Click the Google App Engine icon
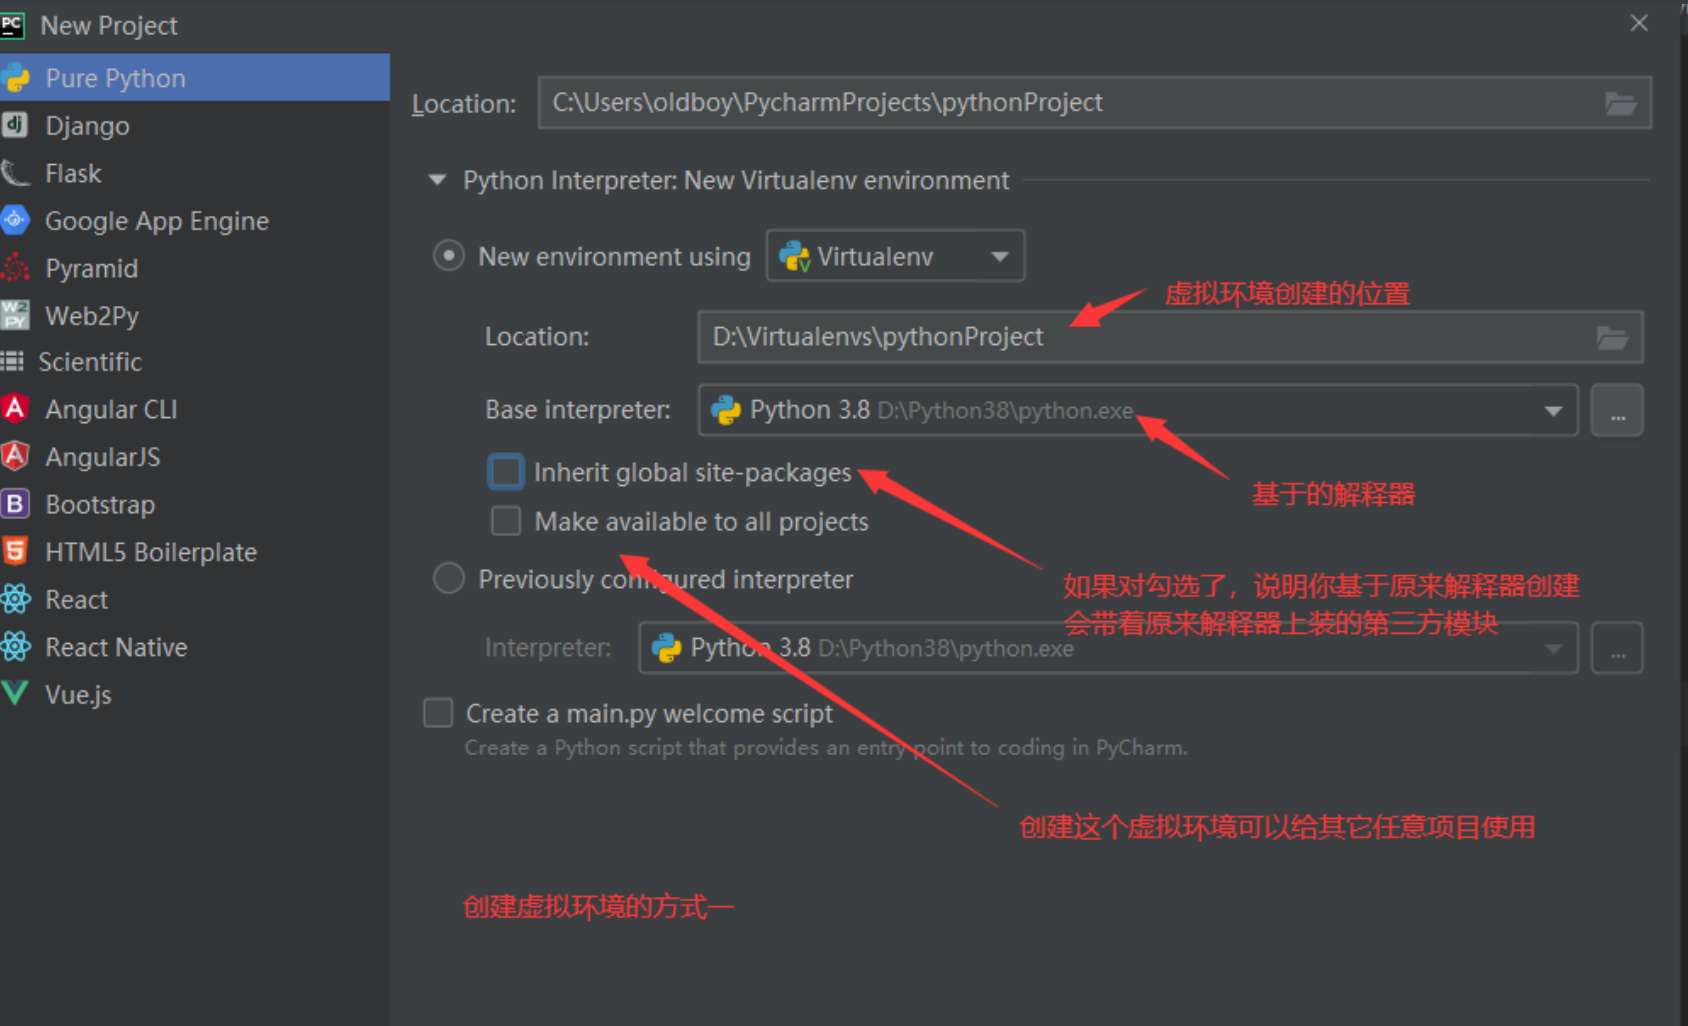1688x1026 pixels. coord(15,220)
